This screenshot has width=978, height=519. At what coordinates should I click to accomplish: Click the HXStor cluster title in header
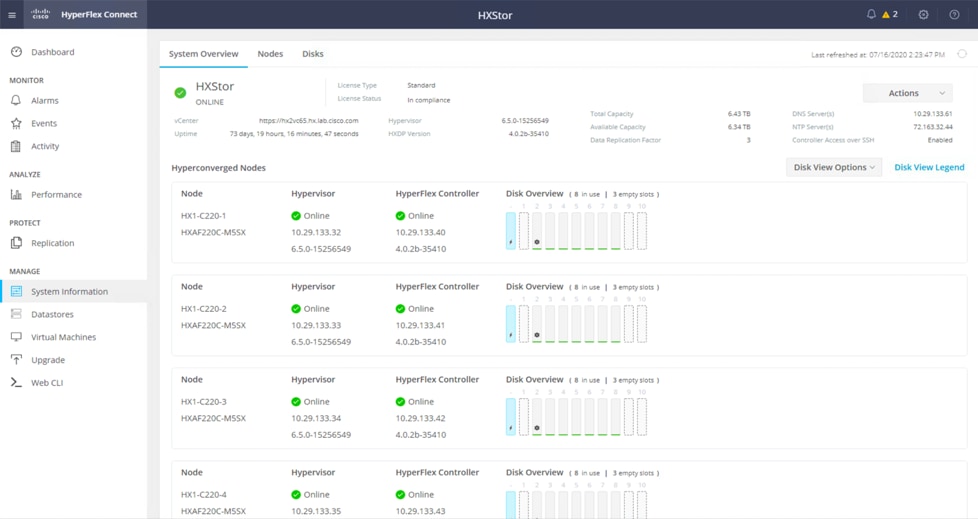[x=495, y=15]
